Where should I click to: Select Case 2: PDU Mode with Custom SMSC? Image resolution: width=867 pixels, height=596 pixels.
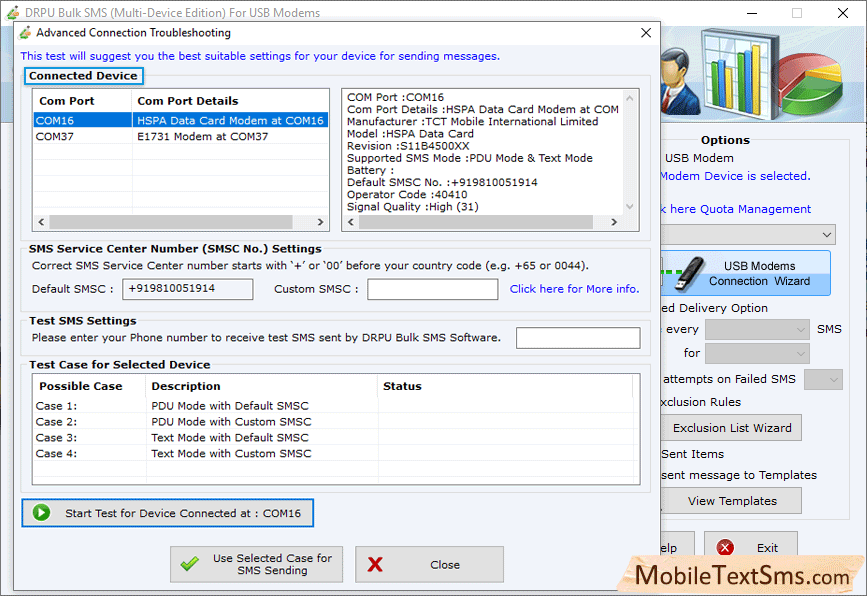tap(336, 422)
